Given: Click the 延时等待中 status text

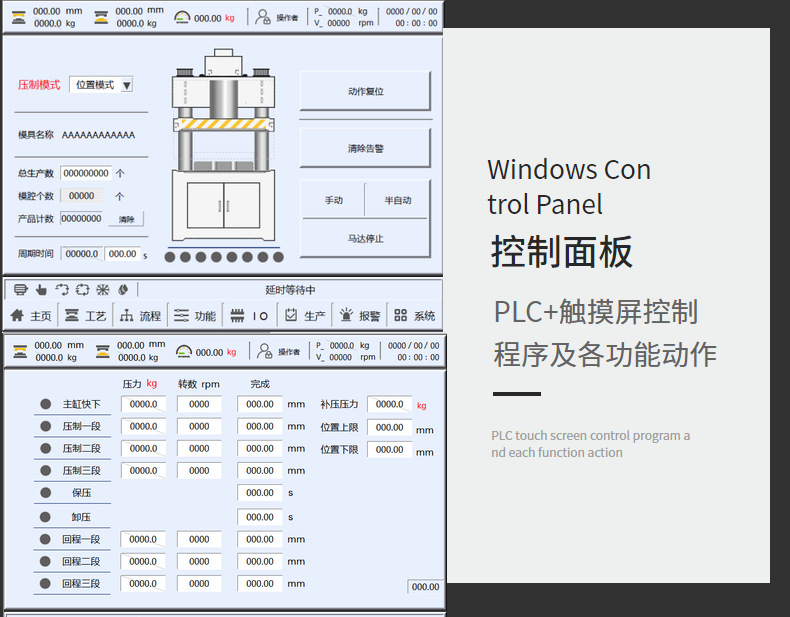Looking at the screenshot, I should click(290, 290).
